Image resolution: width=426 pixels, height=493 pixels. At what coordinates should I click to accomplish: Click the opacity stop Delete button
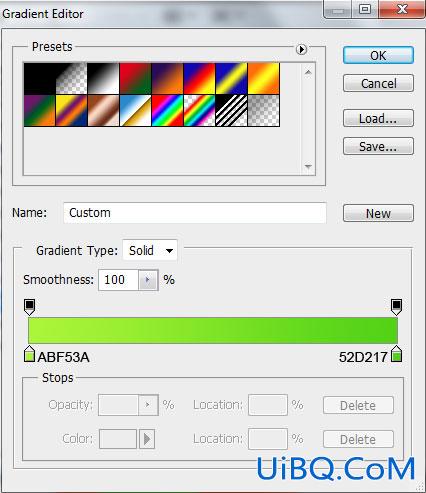click(358, 405)
